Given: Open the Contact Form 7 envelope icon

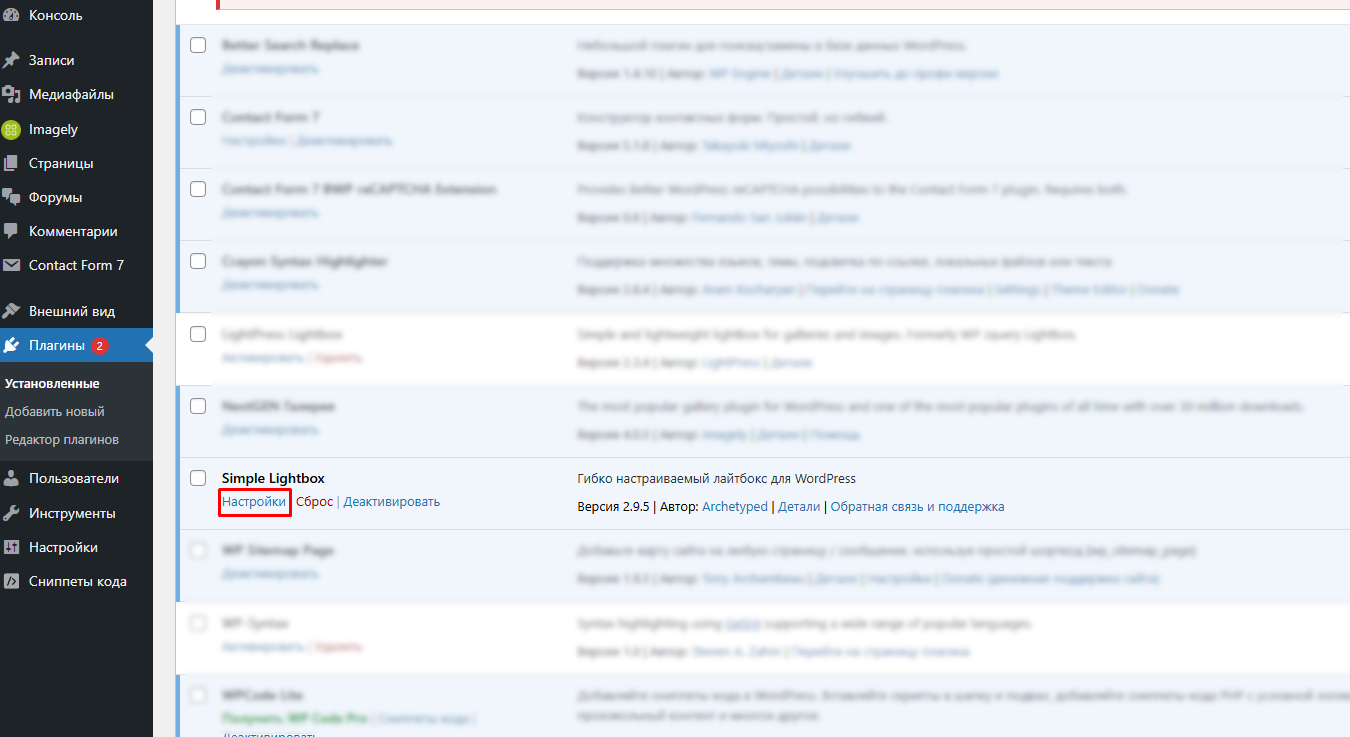Looking at the screenshot, I should click(x=12, y=265).
